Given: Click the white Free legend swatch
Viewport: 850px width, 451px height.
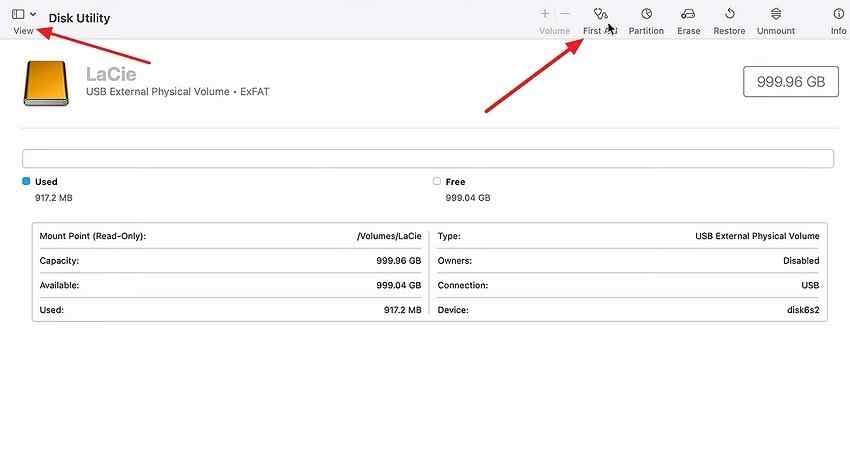Looking at the screenshot, I should tap(437, 181).
